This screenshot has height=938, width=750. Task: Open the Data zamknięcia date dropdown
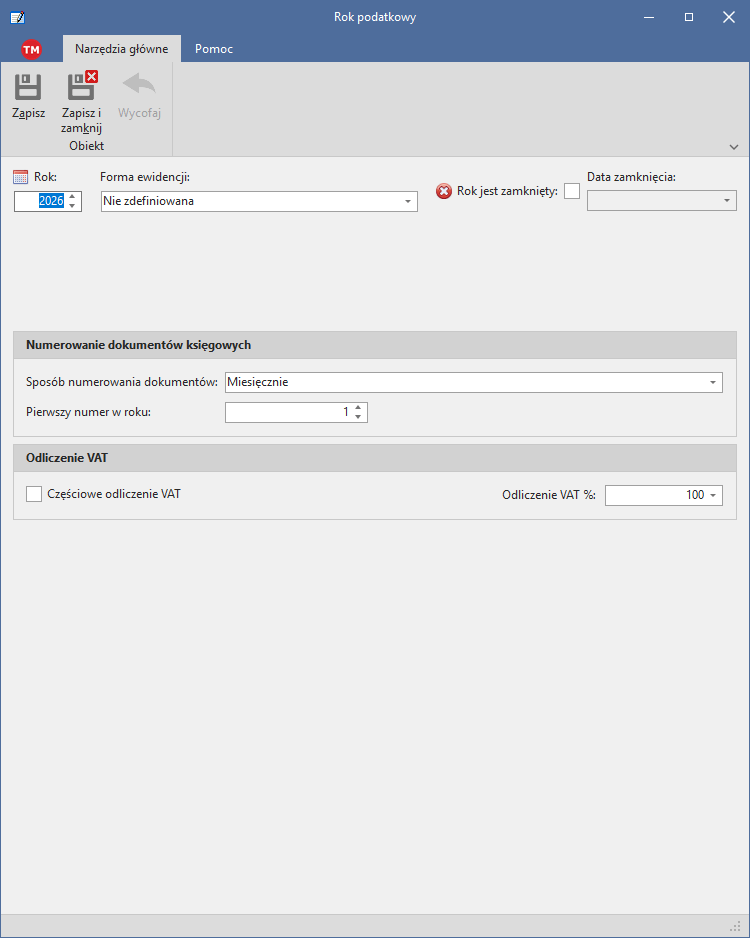click(x=727, y=200)
